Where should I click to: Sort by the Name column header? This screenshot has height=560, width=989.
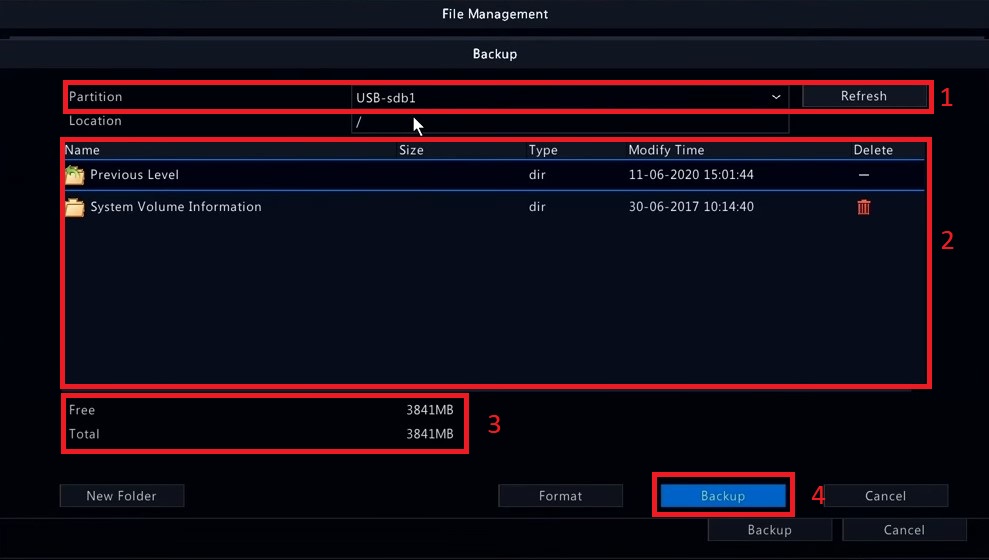pos(83,150)
